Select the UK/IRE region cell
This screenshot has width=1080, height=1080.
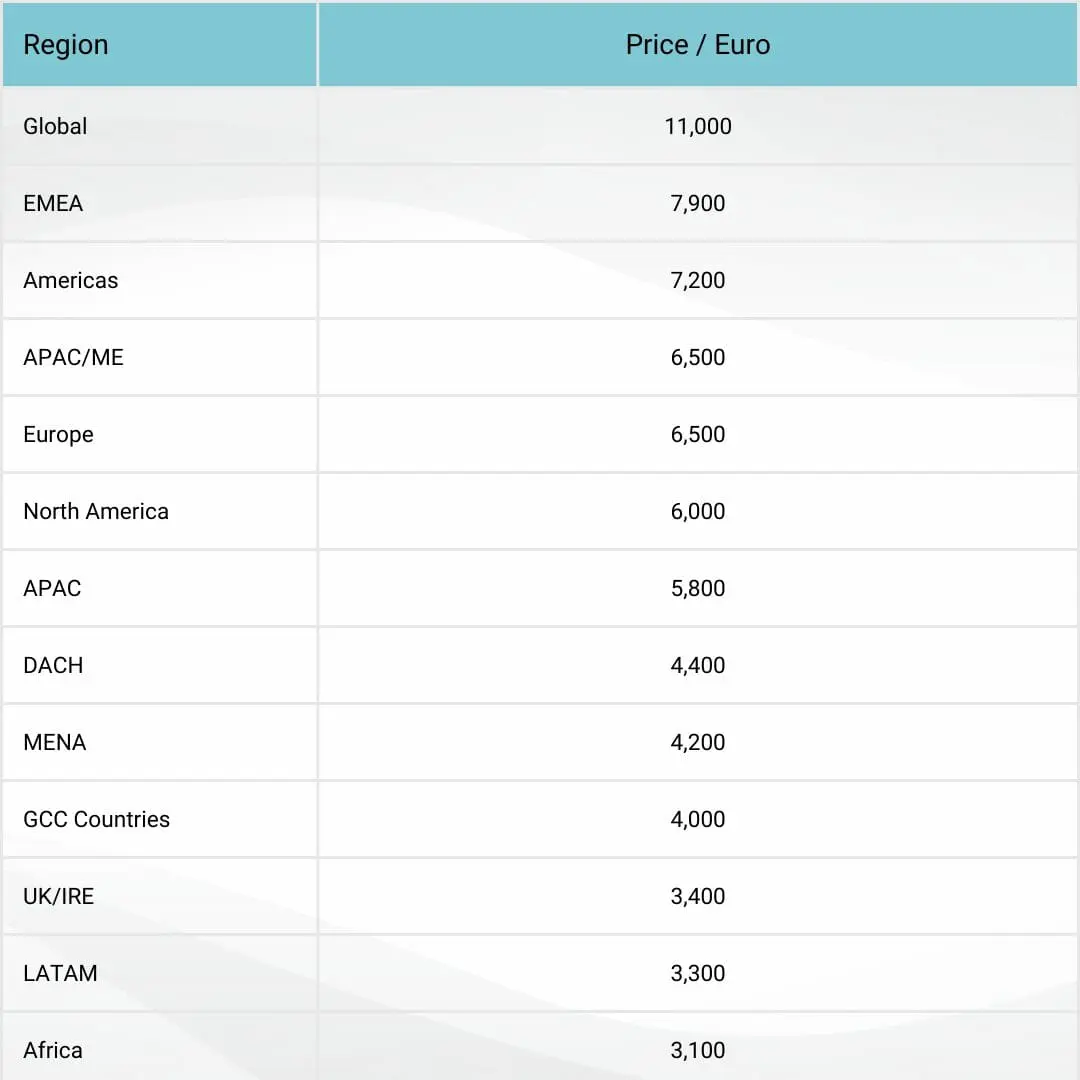tap(59, 896)
